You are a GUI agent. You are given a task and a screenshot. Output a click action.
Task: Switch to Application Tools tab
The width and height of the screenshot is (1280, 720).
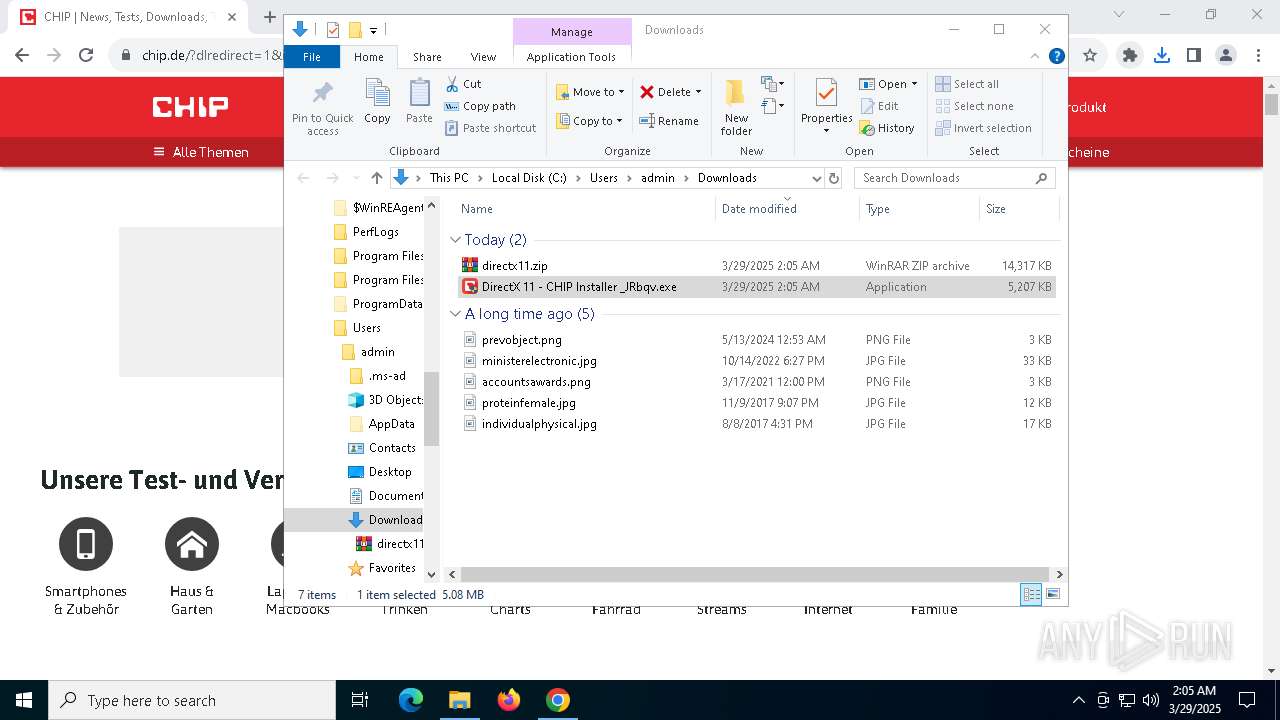tap(571, 57)
